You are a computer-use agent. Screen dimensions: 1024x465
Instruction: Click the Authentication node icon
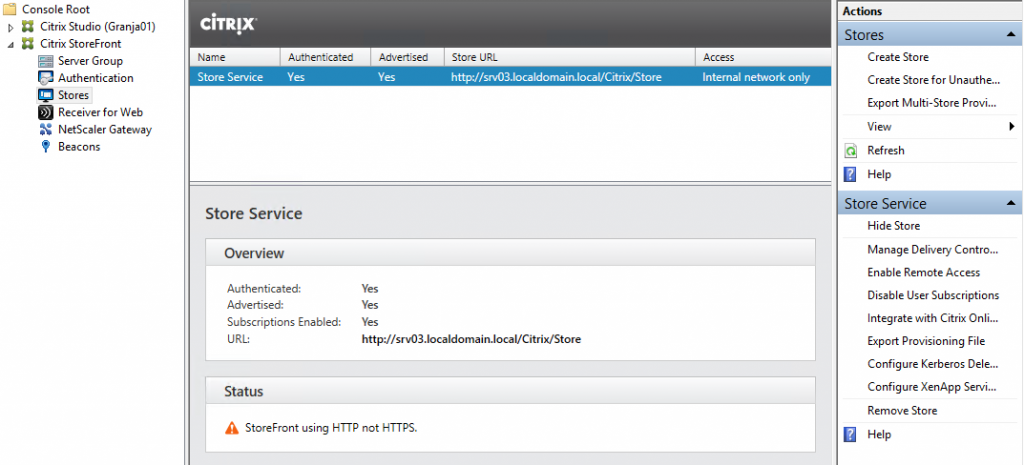45,78
